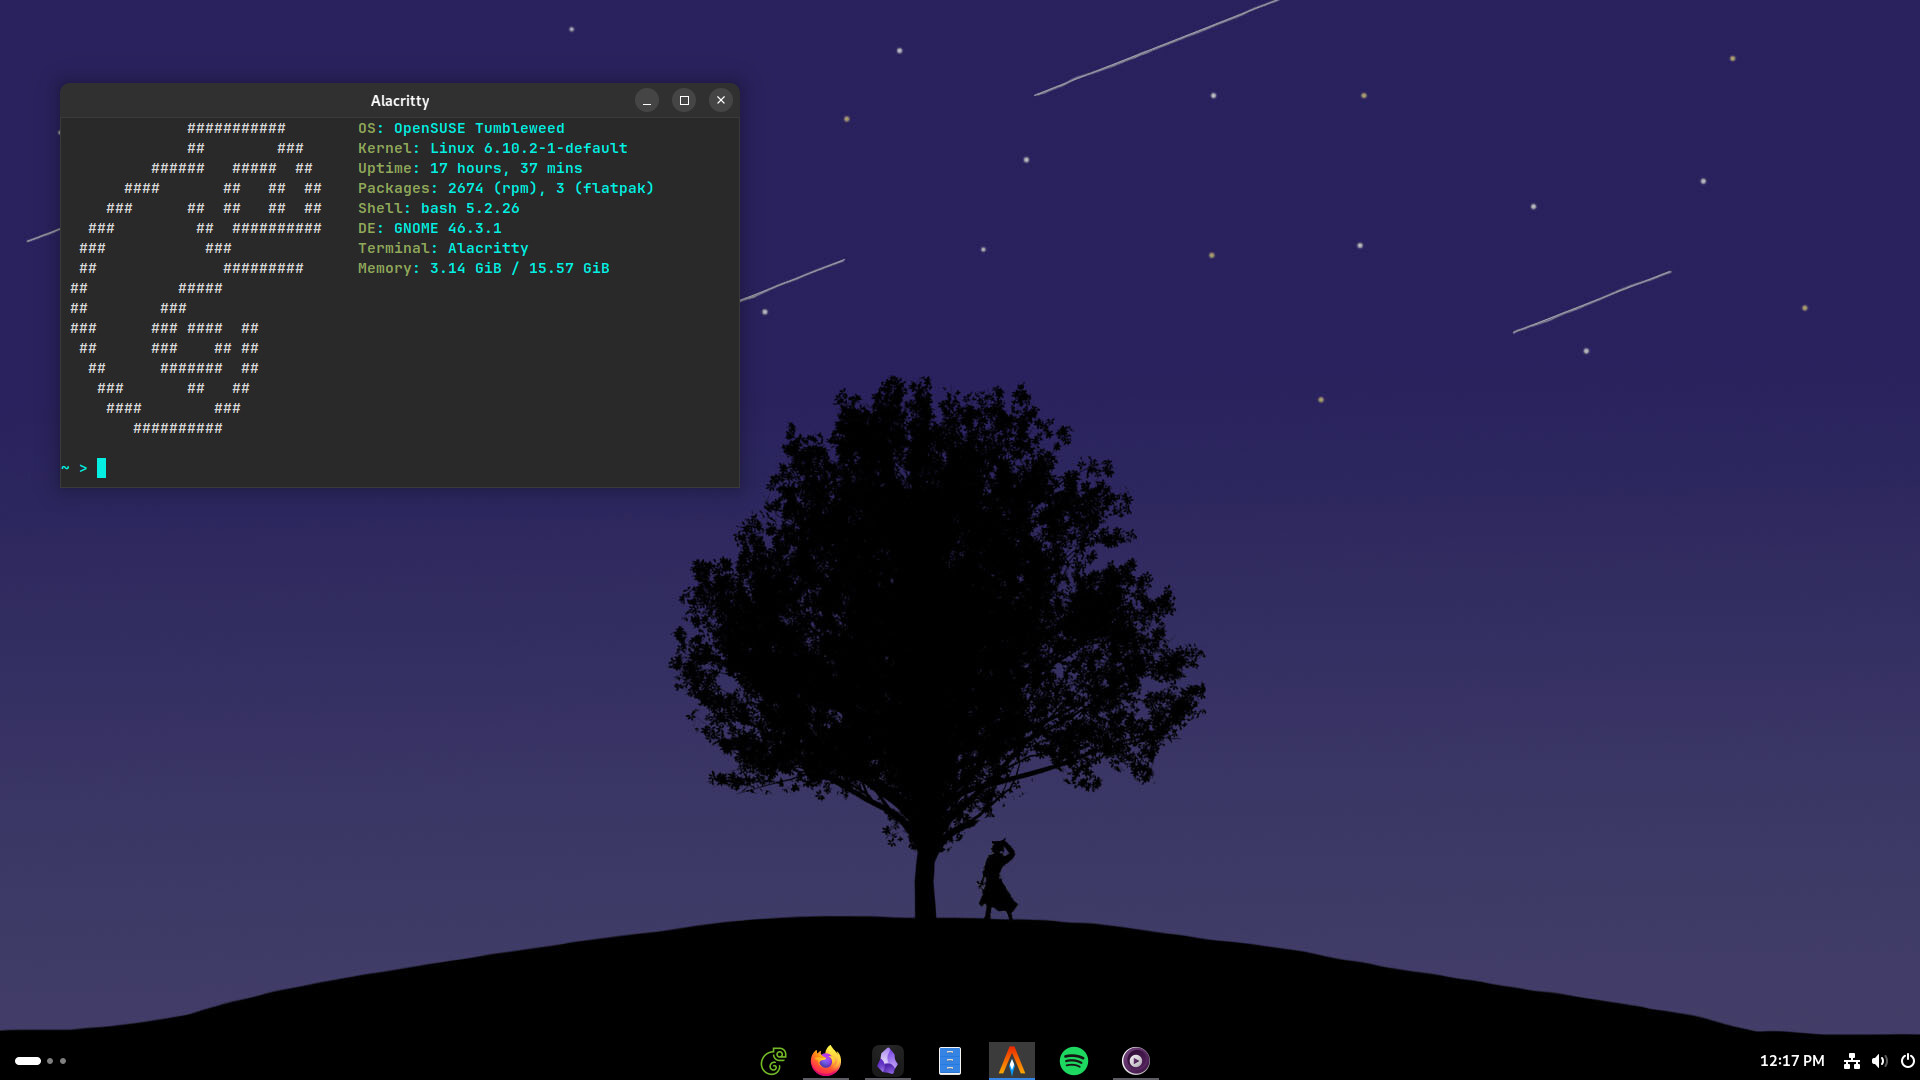Viewport: 1920px width, 1080px height.
Task: Open Spotify from the dock
Action: click(x=1074, y=1061)
